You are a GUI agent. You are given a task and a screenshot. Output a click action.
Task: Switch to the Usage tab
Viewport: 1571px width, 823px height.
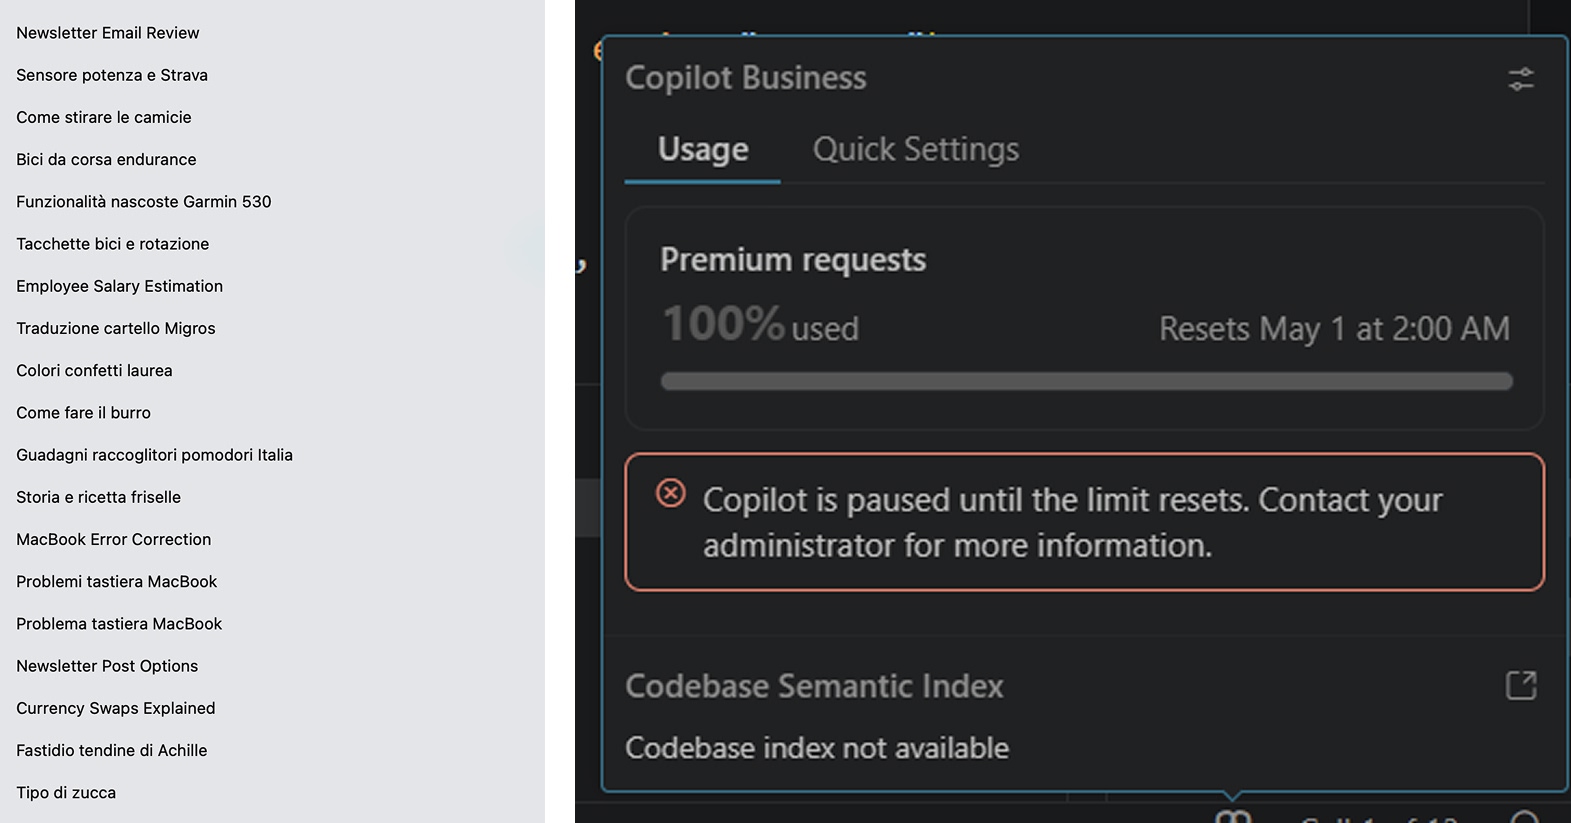703,150
